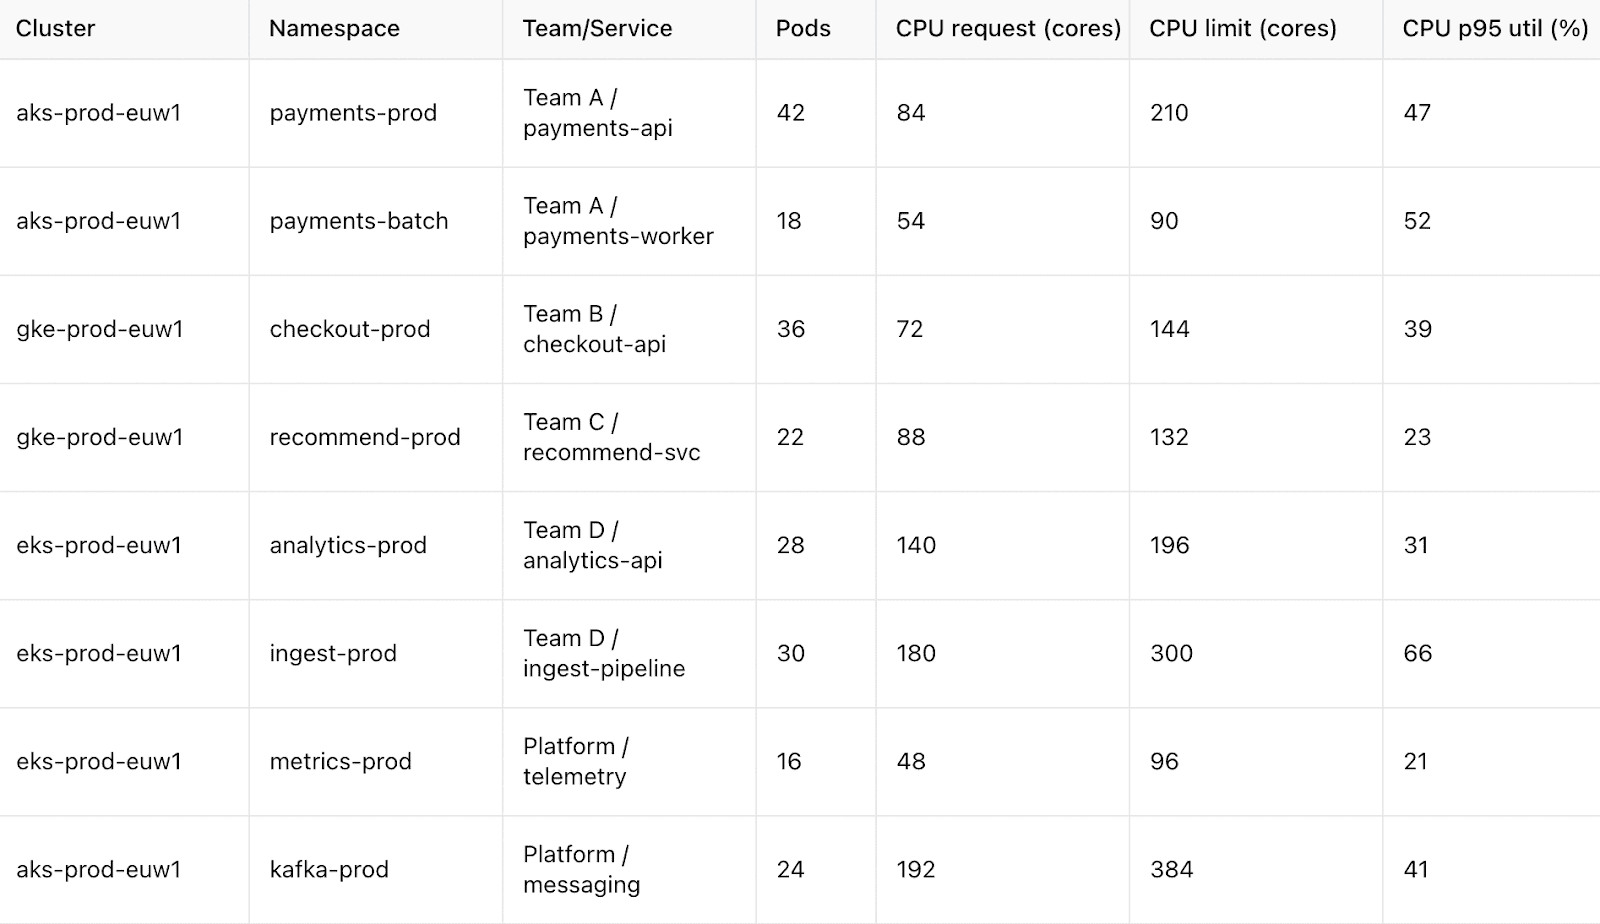The width and height of the screenshot is (1600, 924).
Task: Select the ingest-prod namespace cell
Action: pos(333,653)
